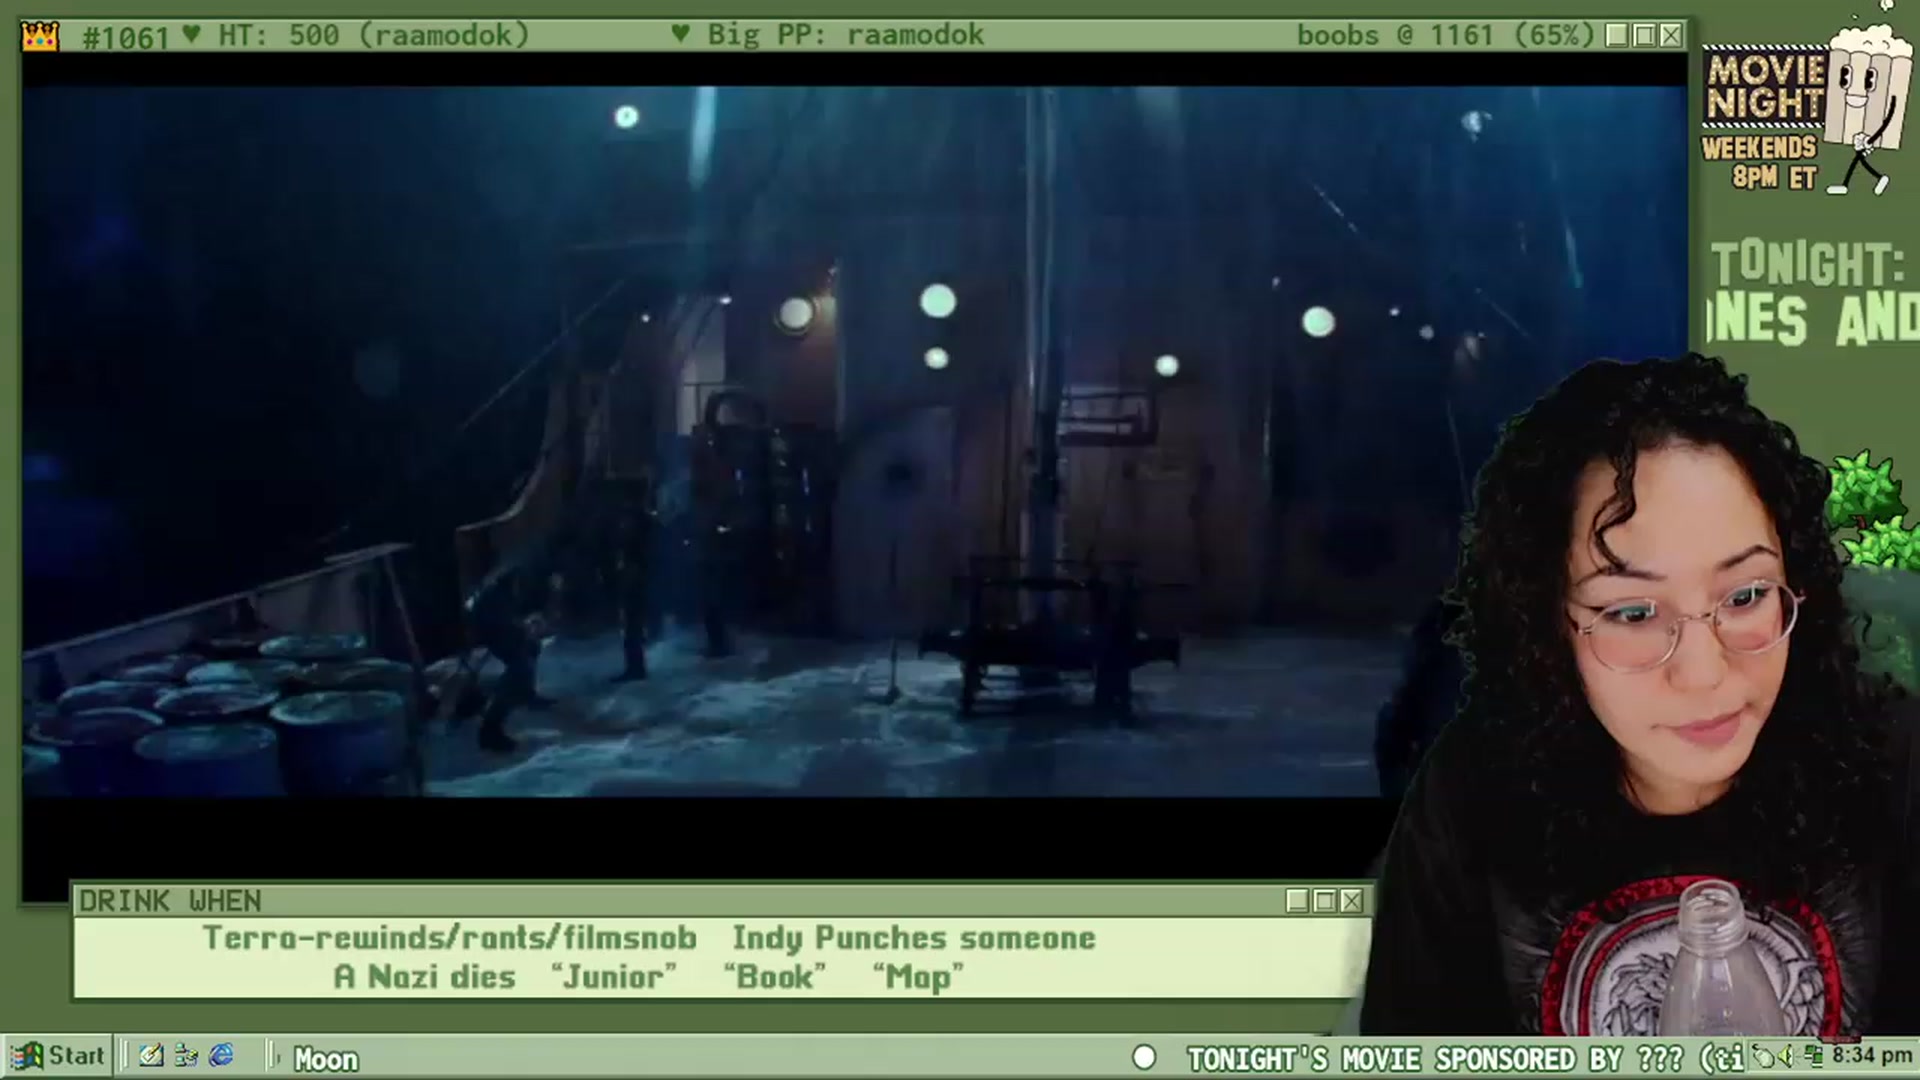Click the WEEKENDS 8PM ET text

point(1760,163)
